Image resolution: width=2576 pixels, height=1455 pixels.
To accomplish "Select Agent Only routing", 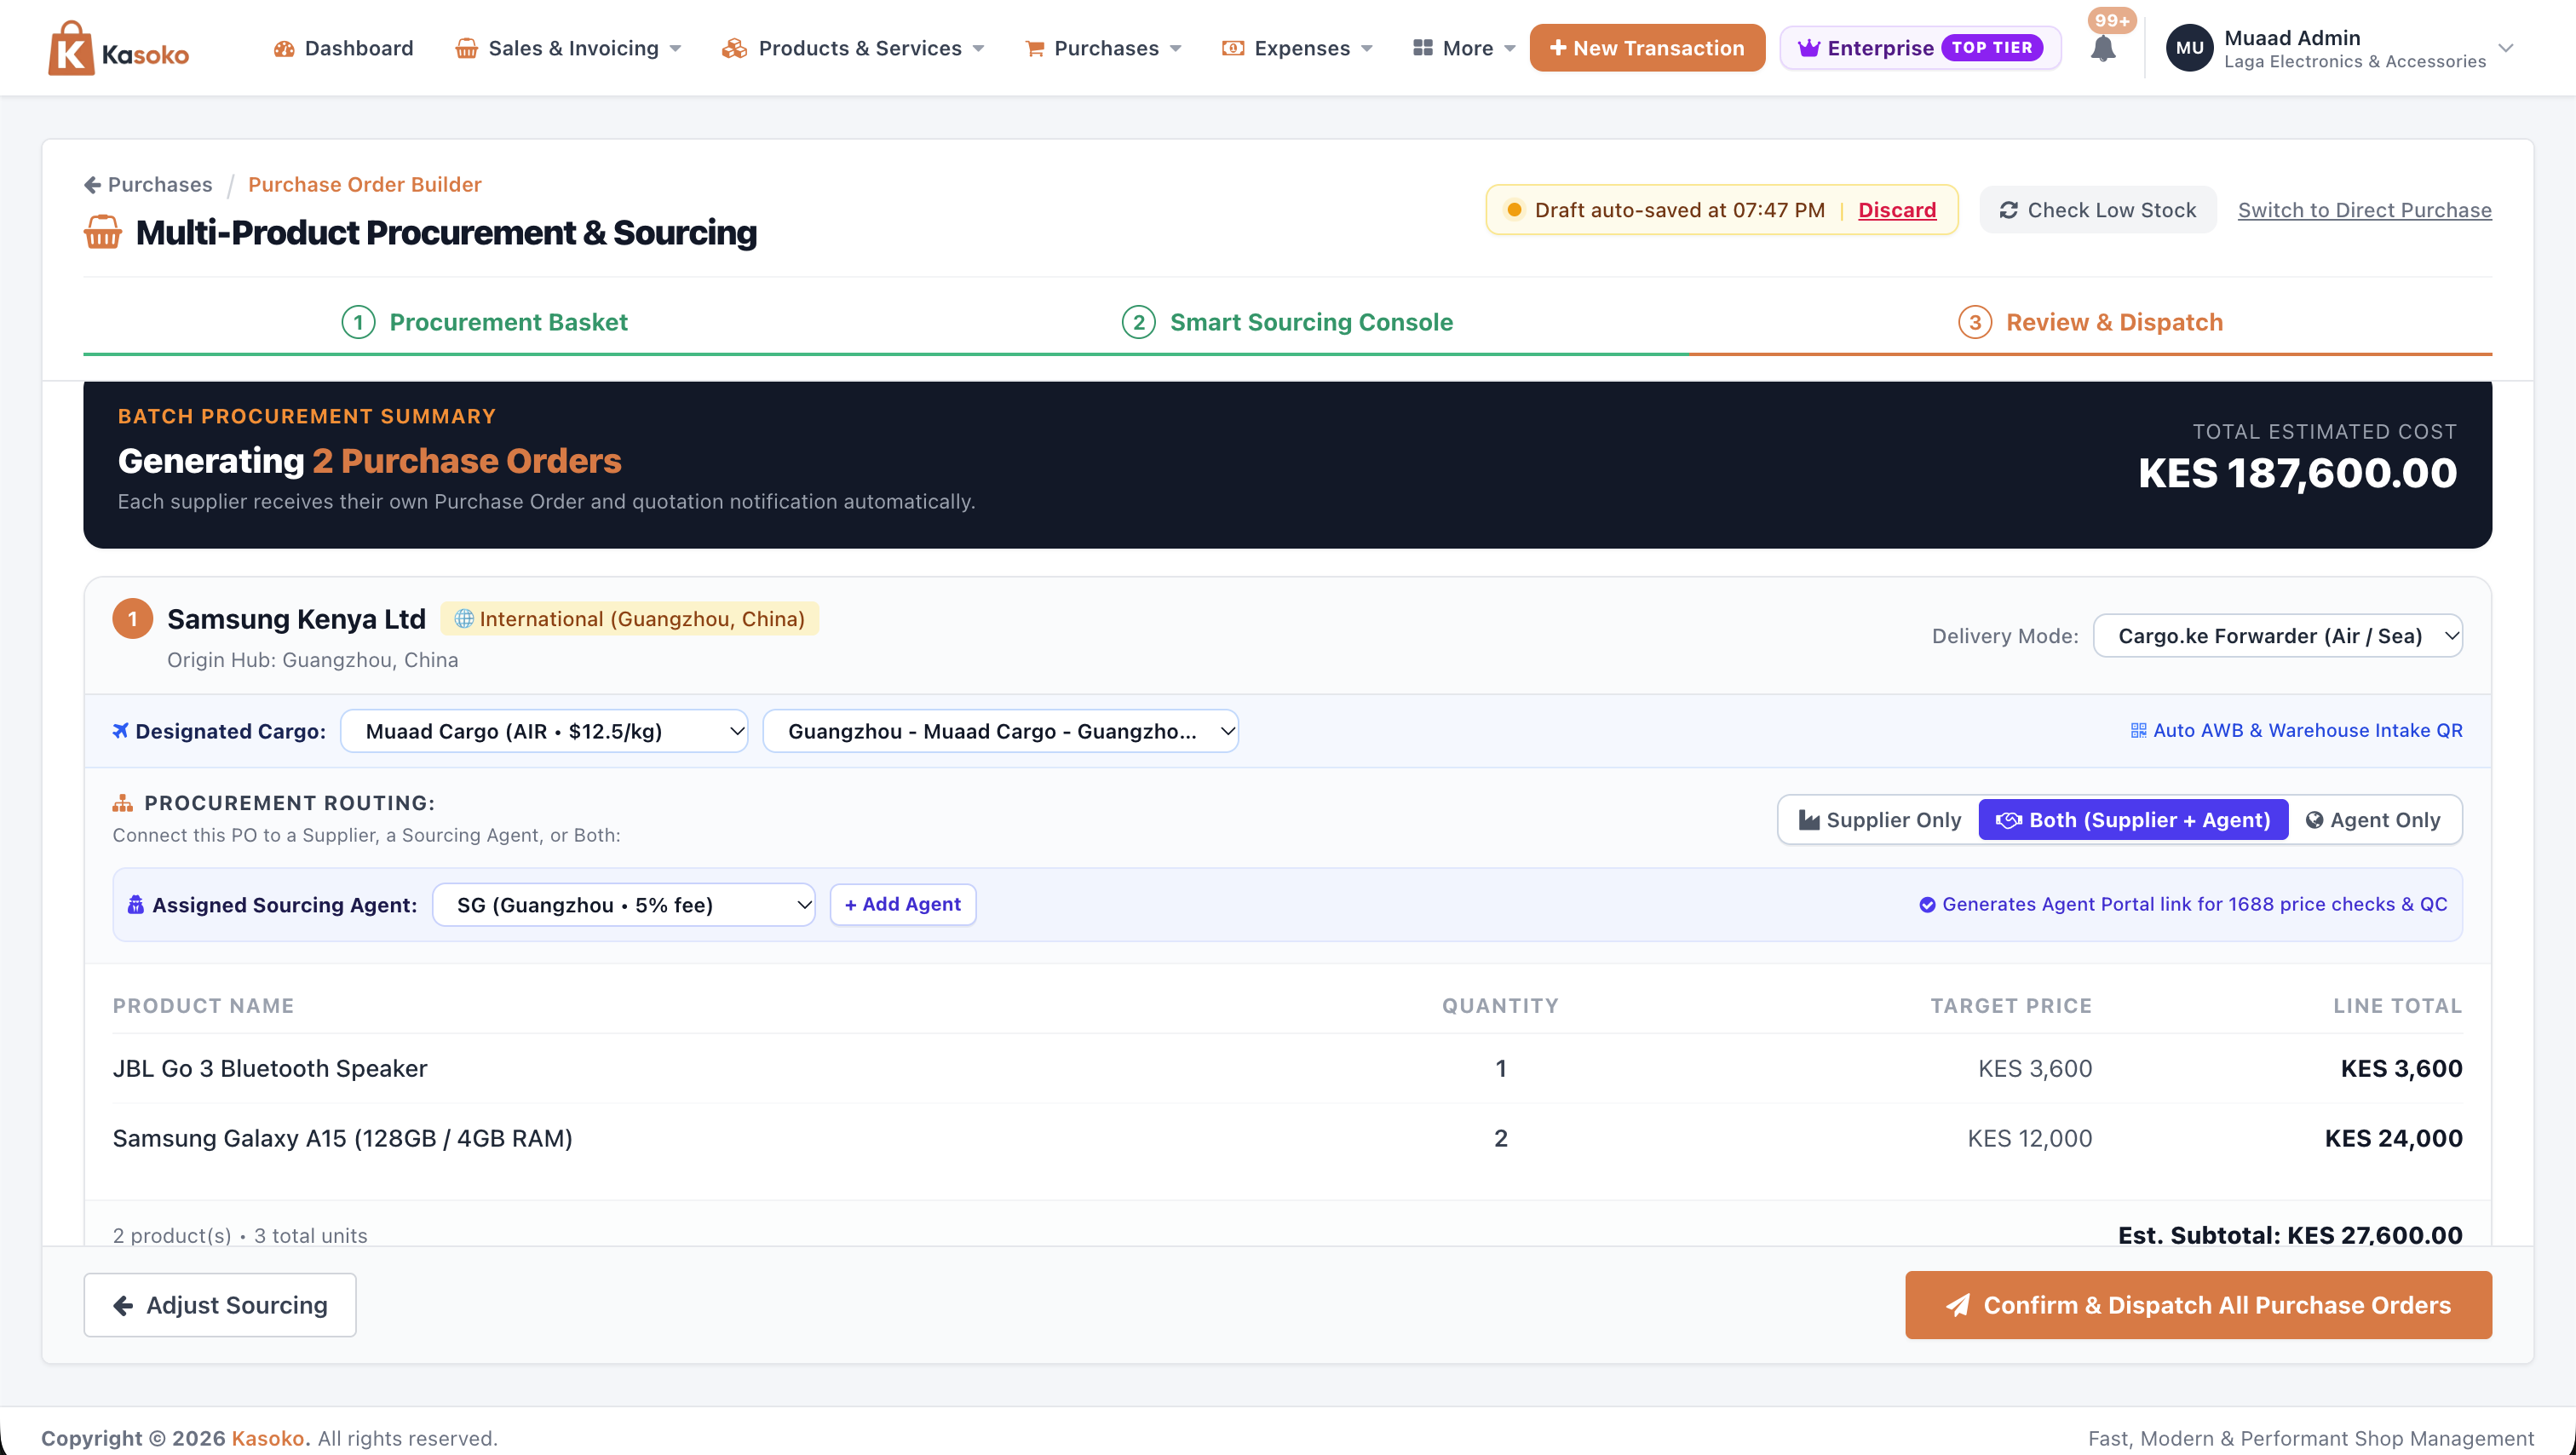I will pyautogui.click(x=2373, y=820).
